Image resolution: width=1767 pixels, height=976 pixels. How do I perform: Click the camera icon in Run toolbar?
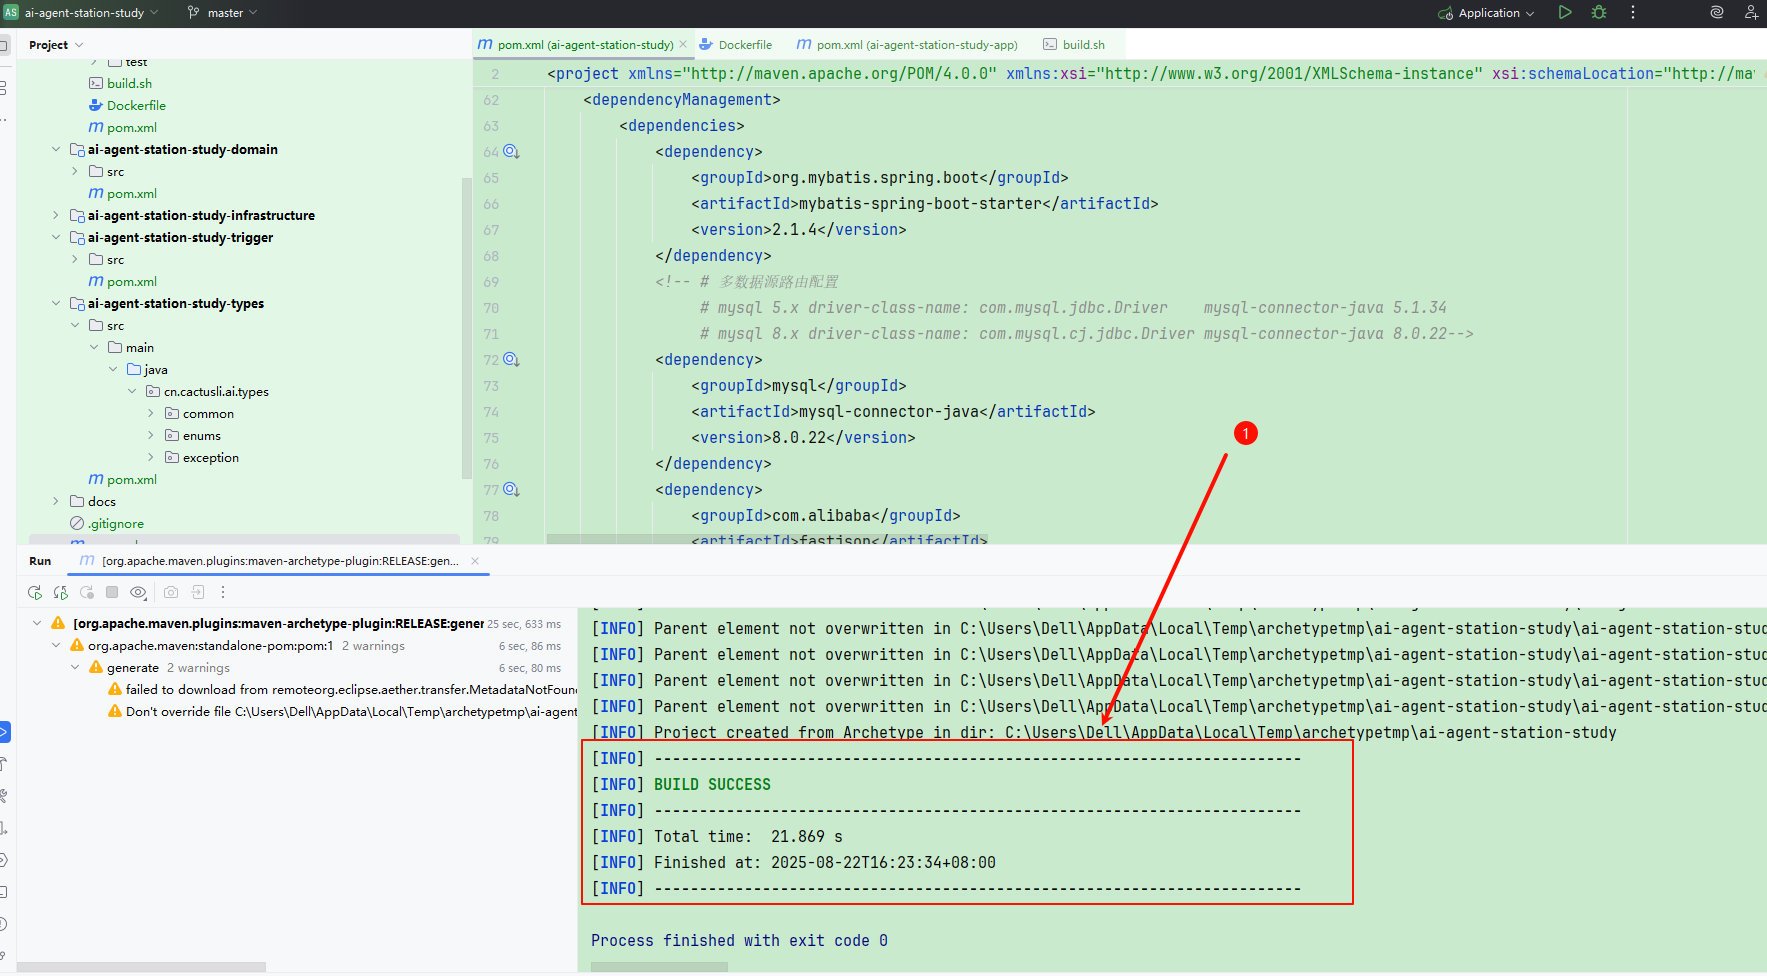pyautogui.click(x=171, y=592)
